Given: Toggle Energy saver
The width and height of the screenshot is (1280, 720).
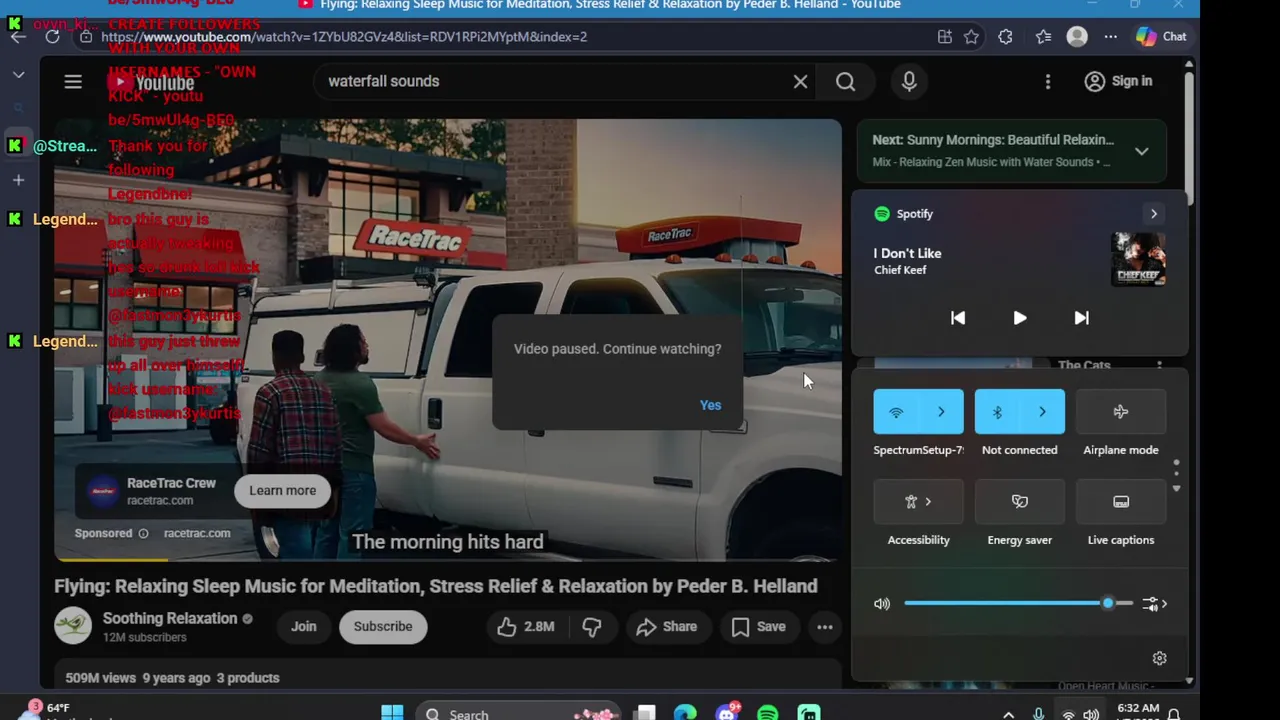Looking at the screenshot, I should coord(1019,502).
